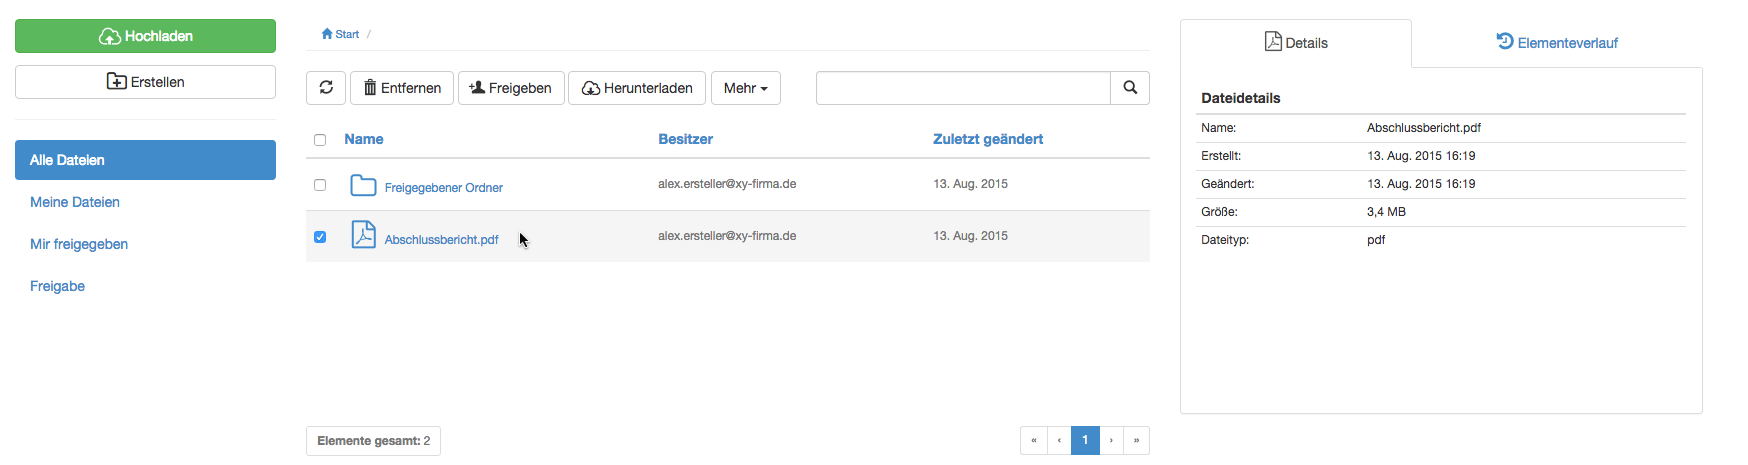Open Freigabe in sidebar
The image size is (1748, 465).
tap(57, 286)
